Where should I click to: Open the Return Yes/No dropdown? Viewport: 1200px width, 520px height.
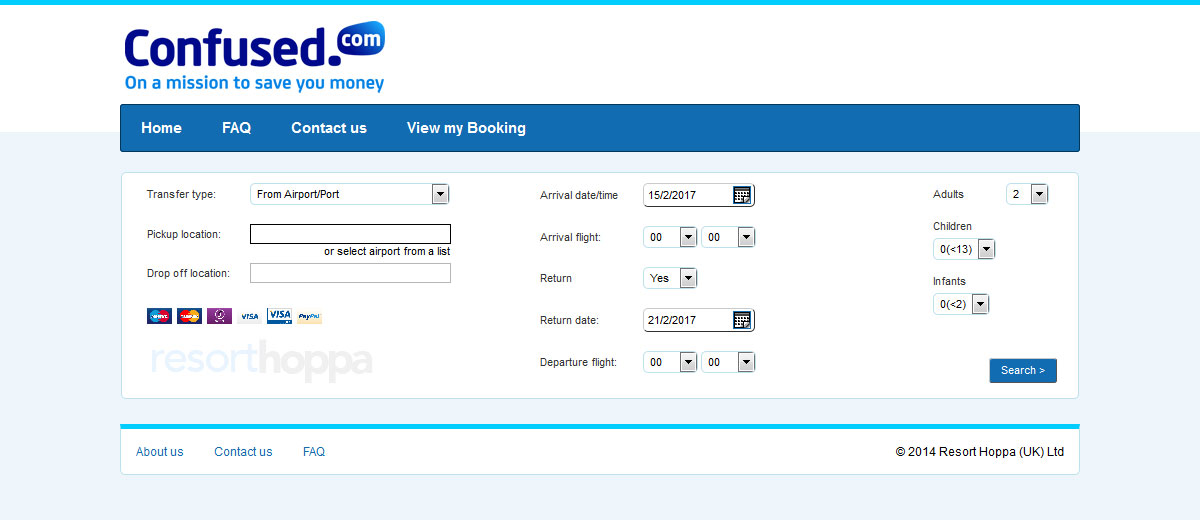(x=670, y=278)
